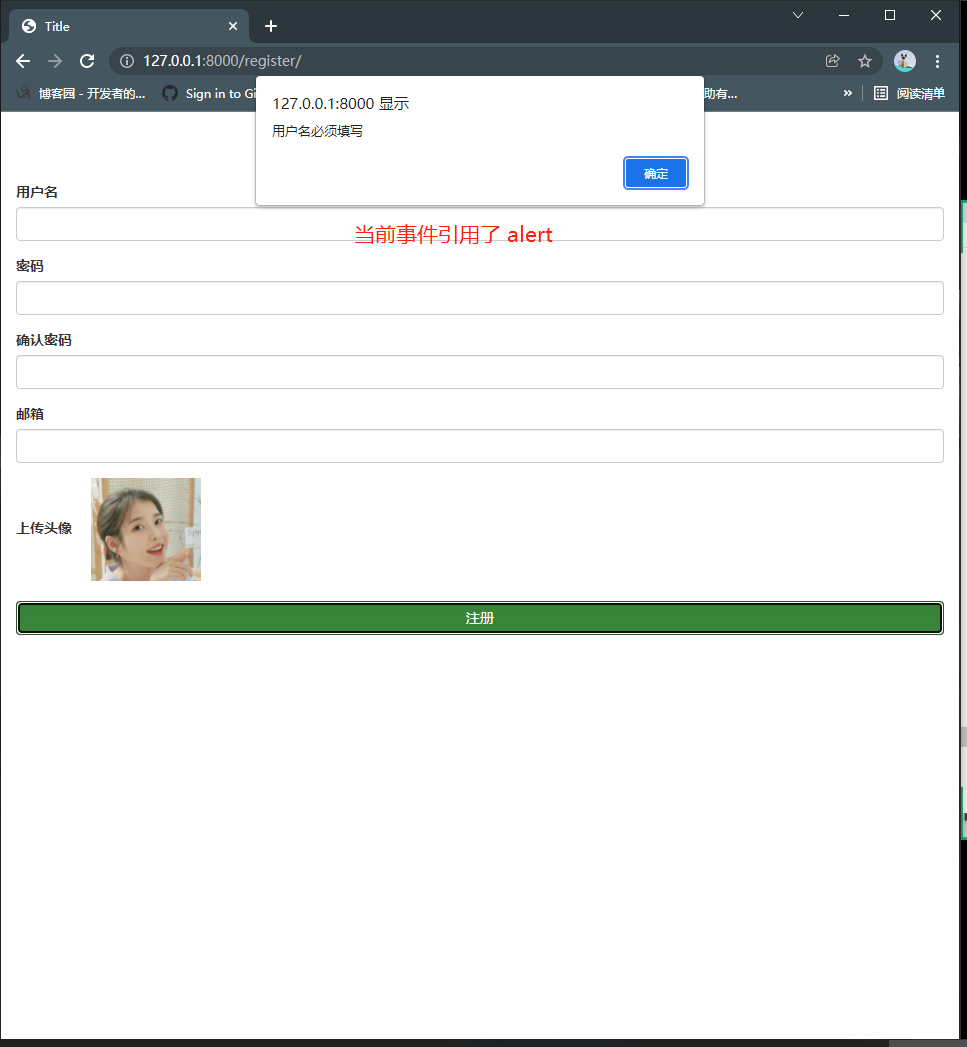Click the 邮箱 field label
Image resolution: width=967 pixels, height=1047 pixels.
pos(30,414)
